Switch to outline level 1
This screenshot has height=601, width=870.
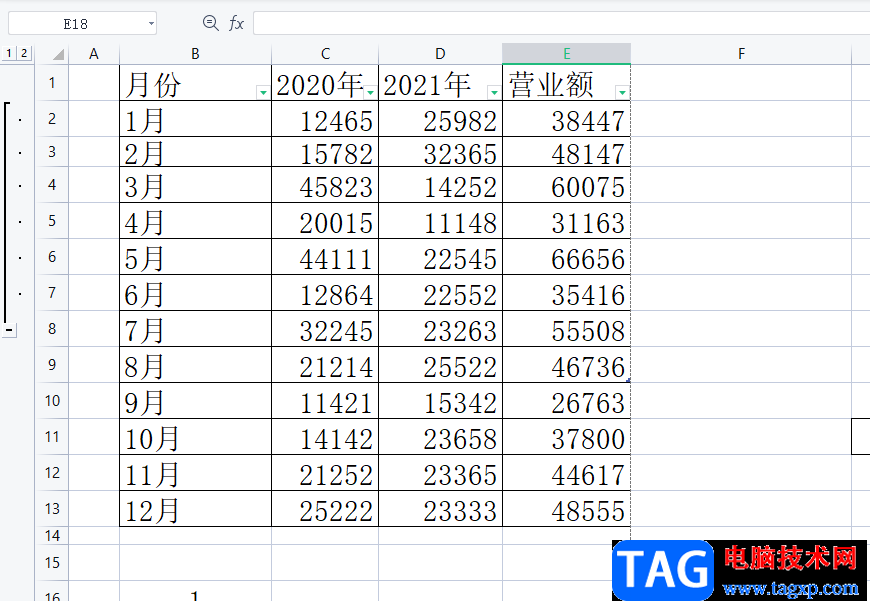pos(9,53)
